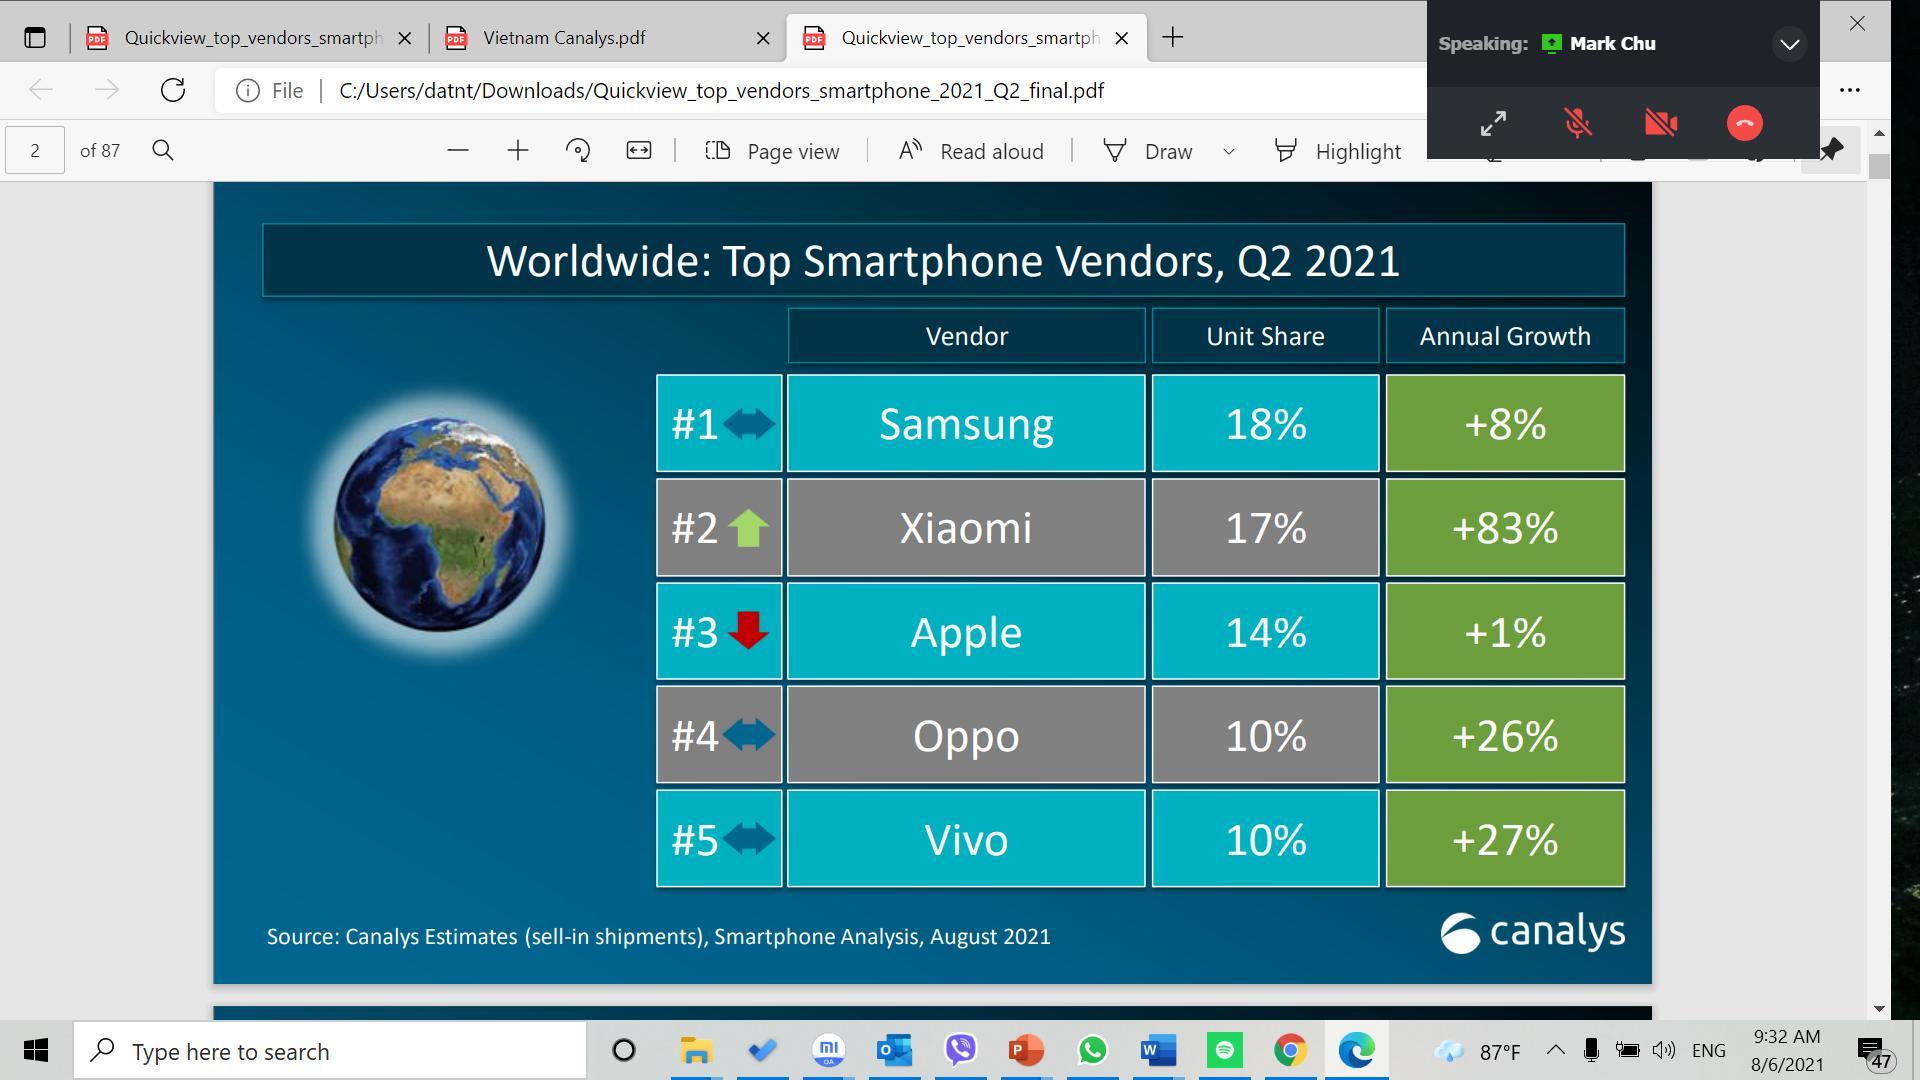Viewport: 1920px width, 1080px height.
Task: Click the Xiaomi vendor cell
Action: coord(966,527)
